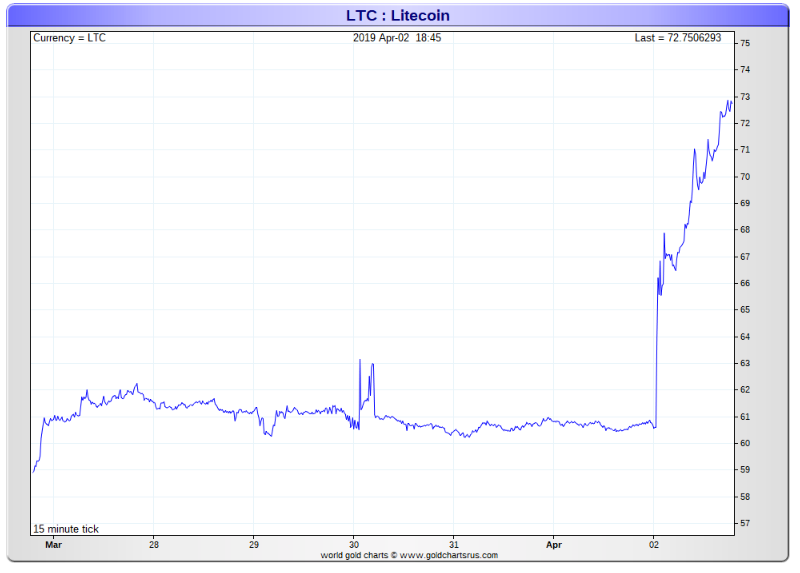Select the '28' date axis marker
This screenshot has height=573, width=800.
click(153, 546)
